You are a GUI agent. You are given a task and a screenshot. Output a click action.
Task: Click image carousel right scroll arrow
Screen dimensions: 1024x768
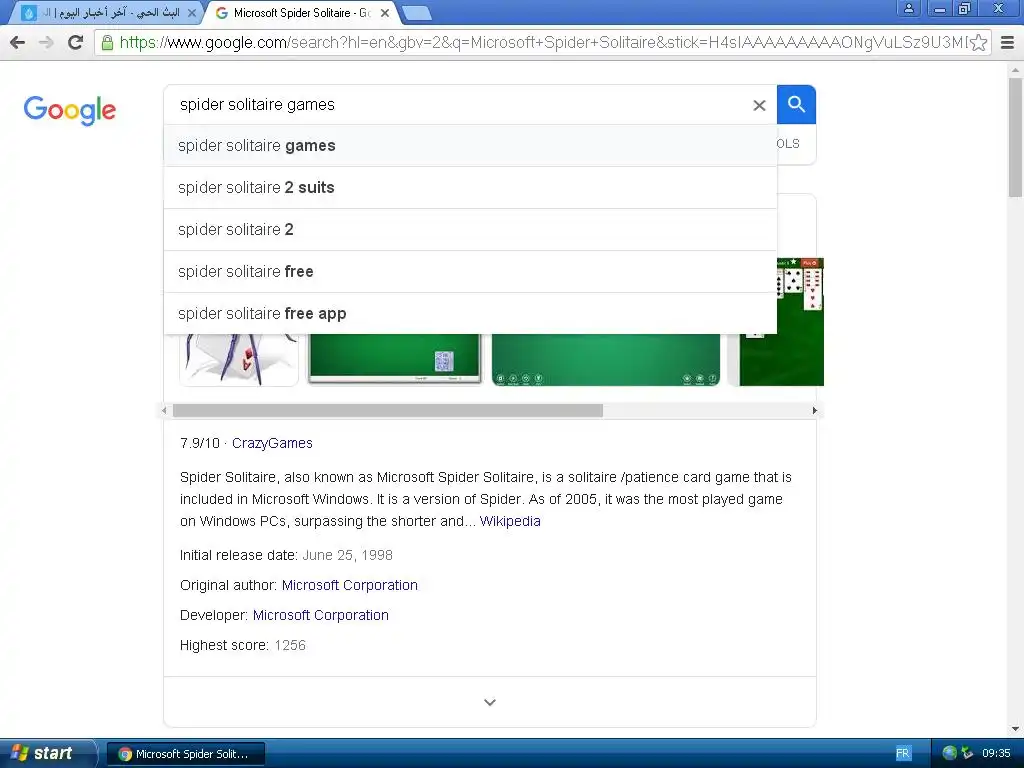814,410
